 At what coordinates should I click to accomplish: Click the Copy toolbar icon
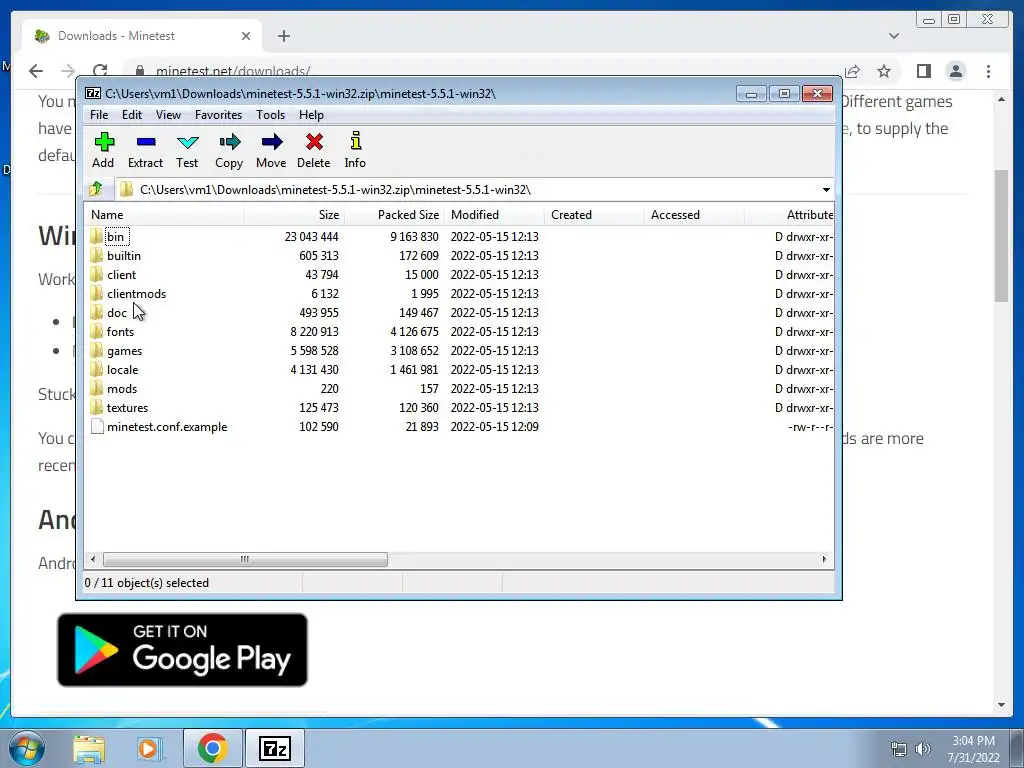pyautogui.click(x=229, y=150)
